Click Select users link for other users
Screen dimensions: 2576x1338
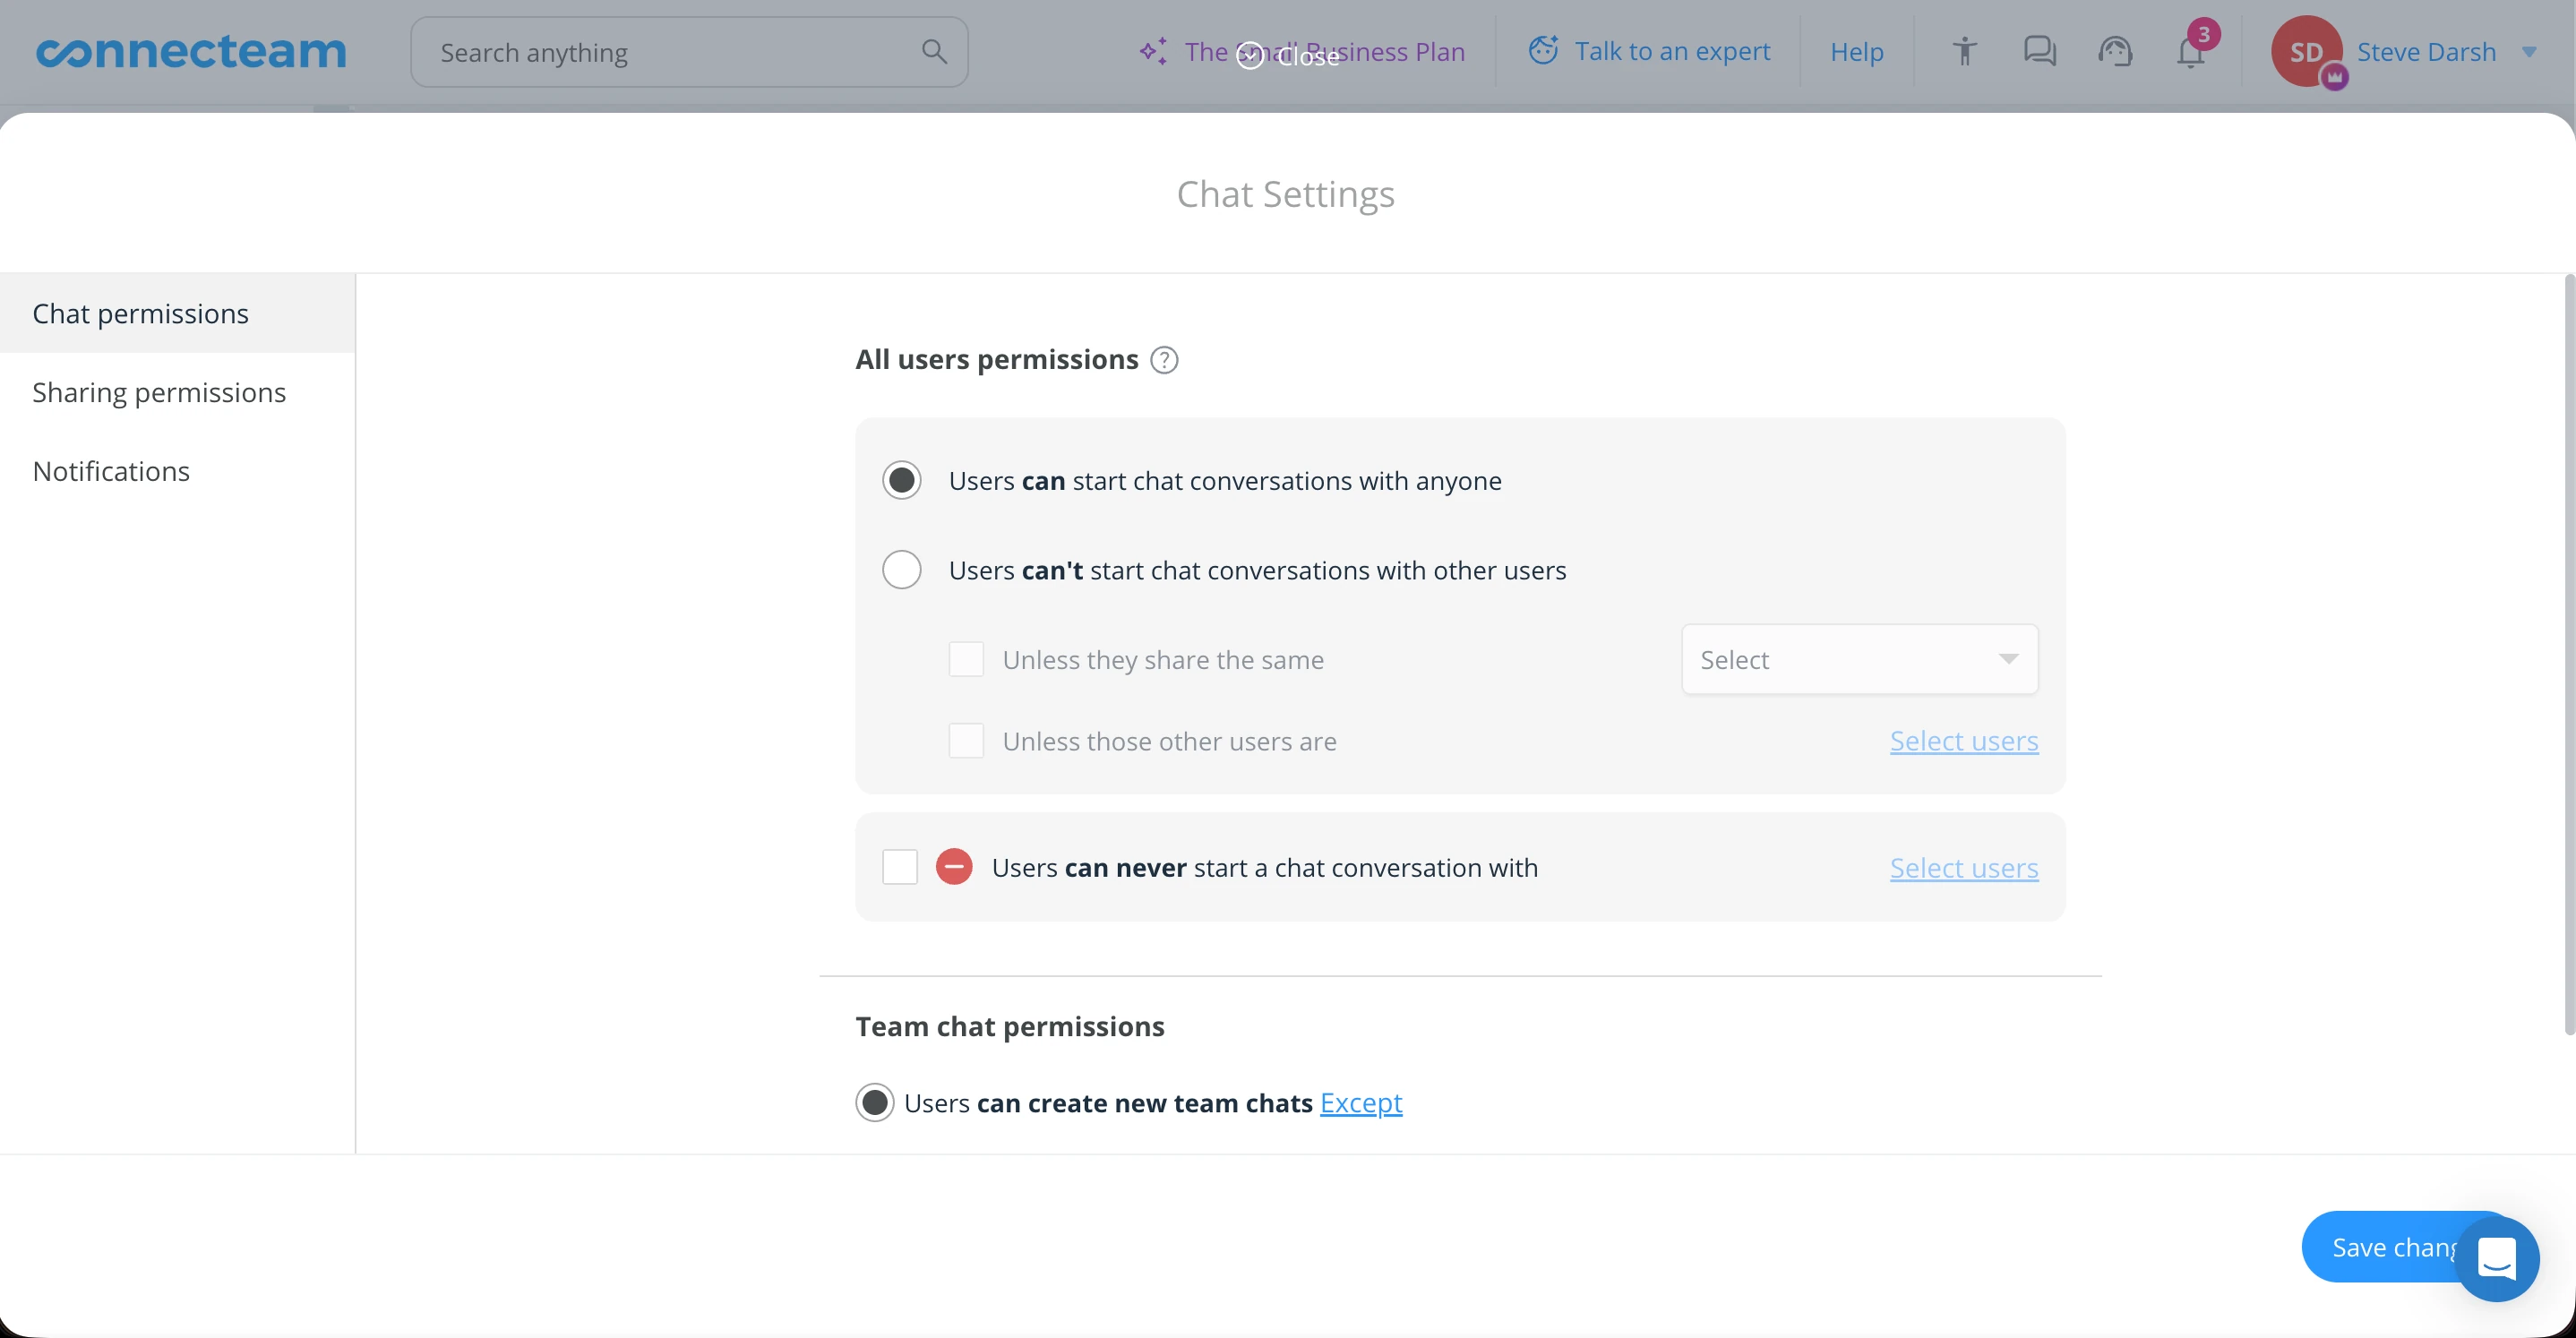point(1963,741)
